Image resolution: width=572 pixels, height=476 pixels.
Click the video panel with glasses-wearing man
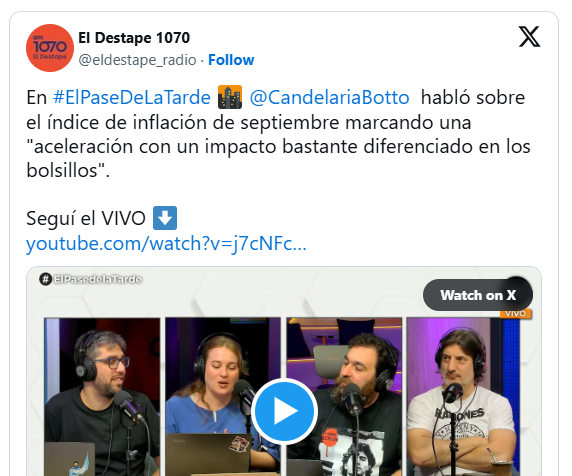point(102,396)
